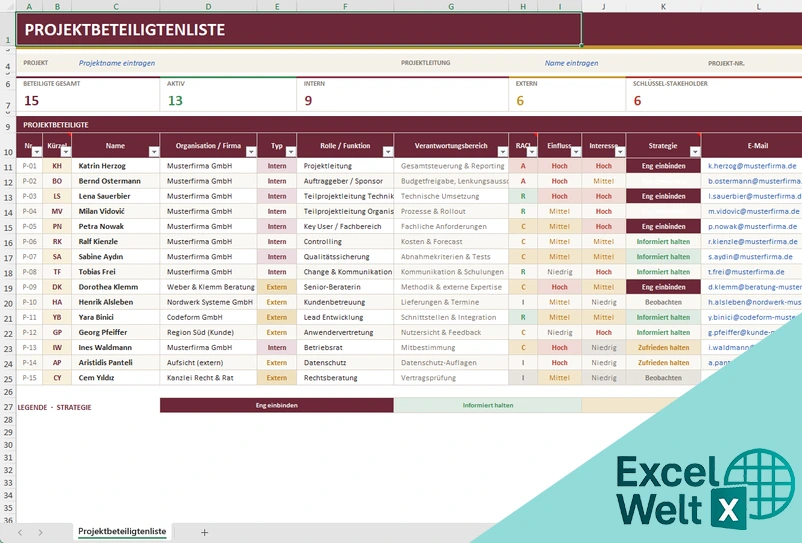
Task: Select the cell 'Vertragsprüfung'
Action: tap(451, 378)
